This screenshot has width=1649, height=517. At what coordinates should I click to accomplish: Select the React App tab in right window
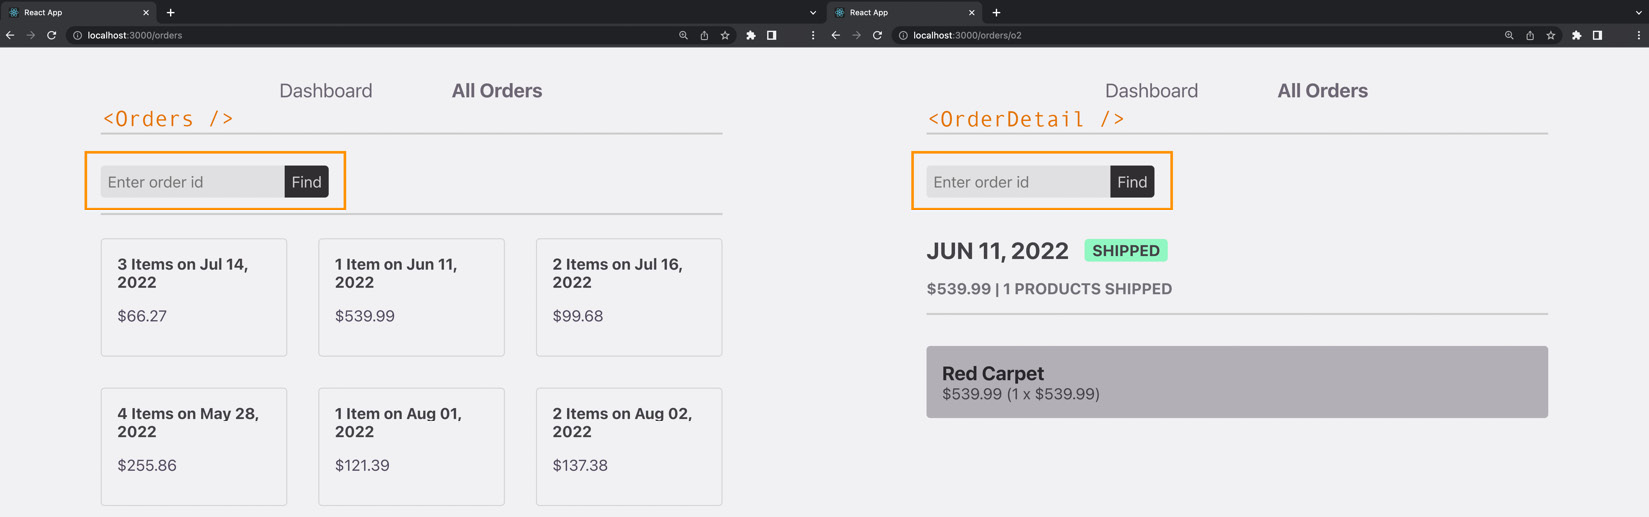pyautogui.click(x=904, y=12)
